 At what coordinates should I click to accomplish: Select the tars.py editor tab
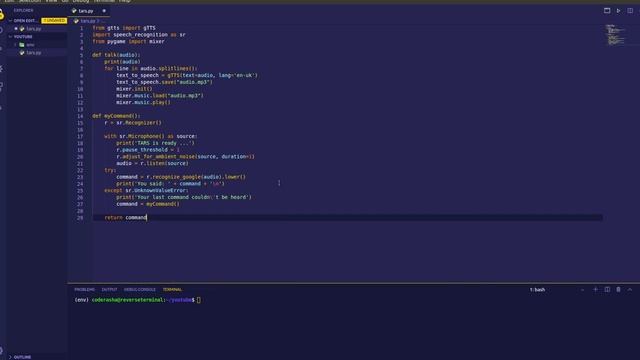(x=89, y=11)
